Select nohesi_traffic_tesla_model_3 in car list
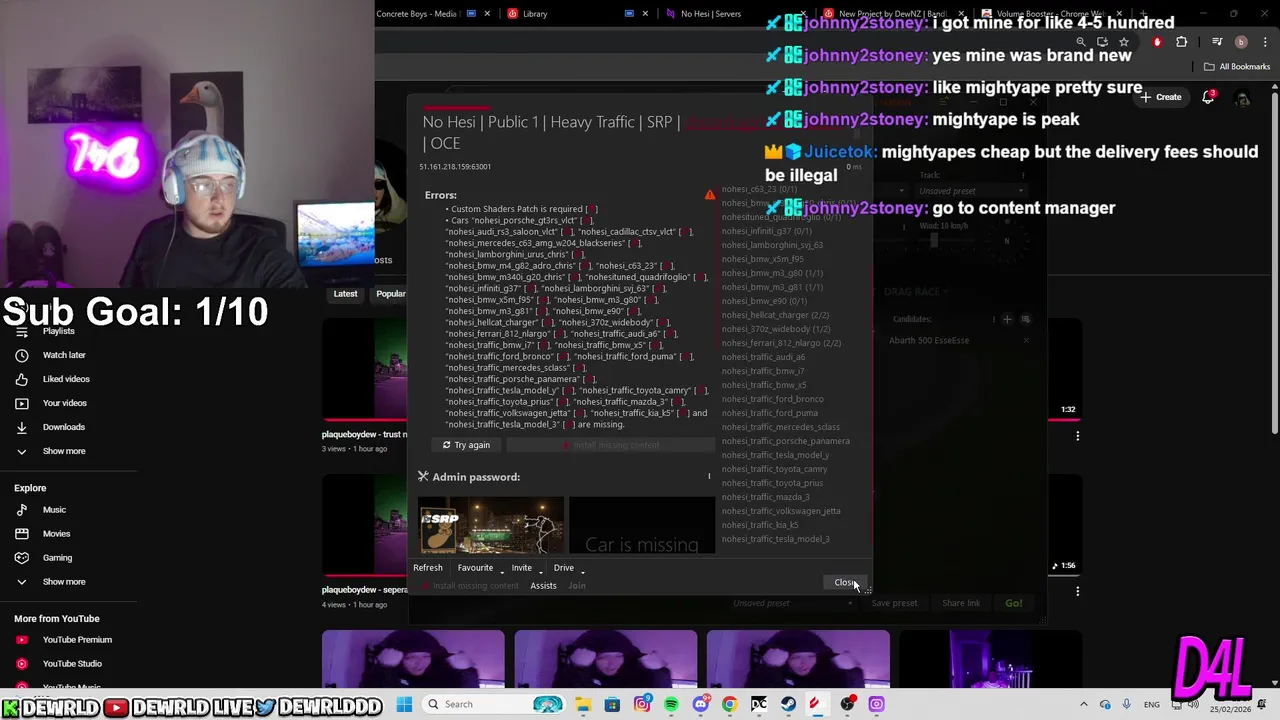The image size is (1280, 720). [x=775, y=539]
